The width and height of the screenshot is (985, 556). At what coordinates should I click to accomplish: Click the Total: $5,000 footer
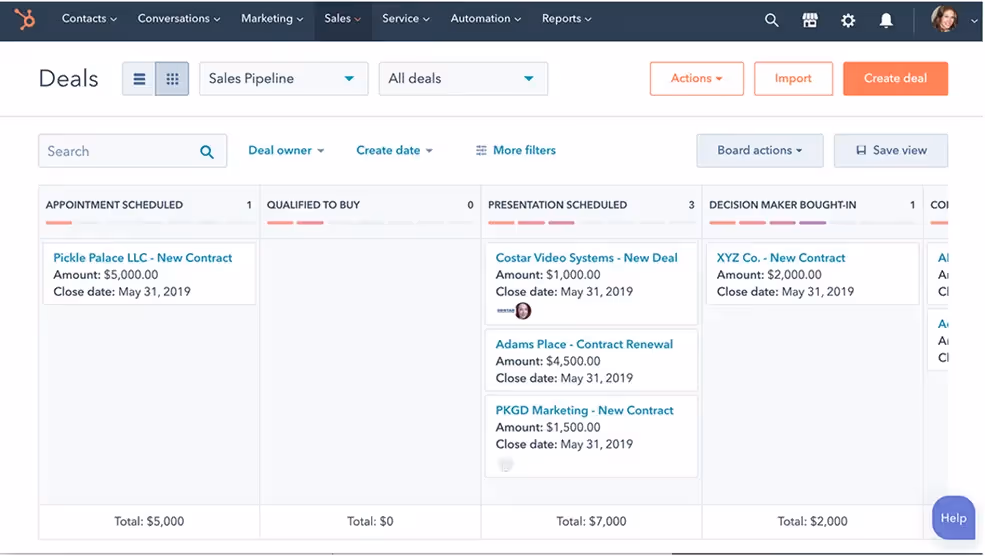click(149, 521)
